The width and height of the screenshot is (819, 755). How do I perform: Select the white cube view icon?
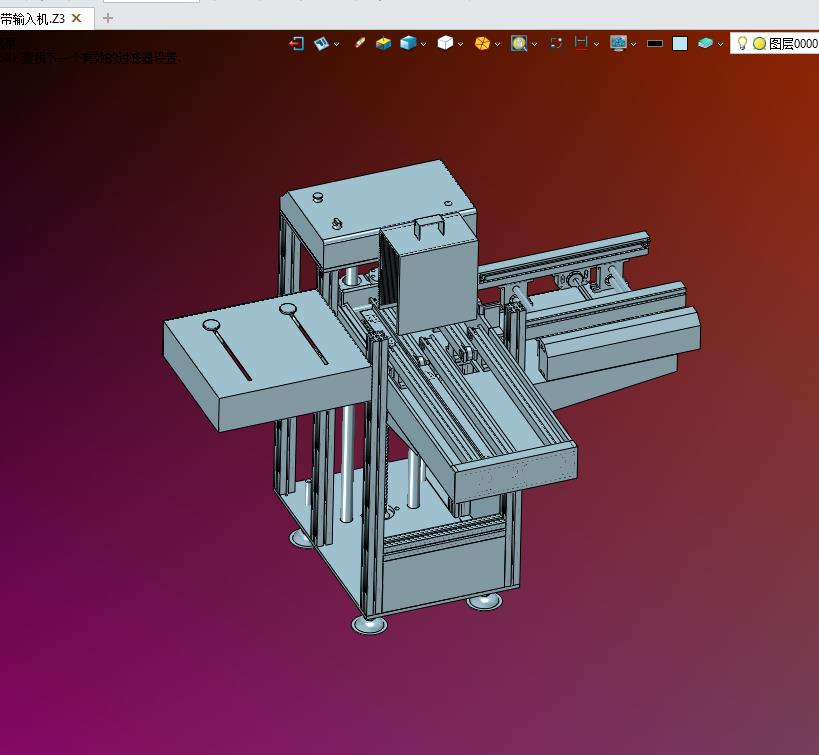[445, 43]
